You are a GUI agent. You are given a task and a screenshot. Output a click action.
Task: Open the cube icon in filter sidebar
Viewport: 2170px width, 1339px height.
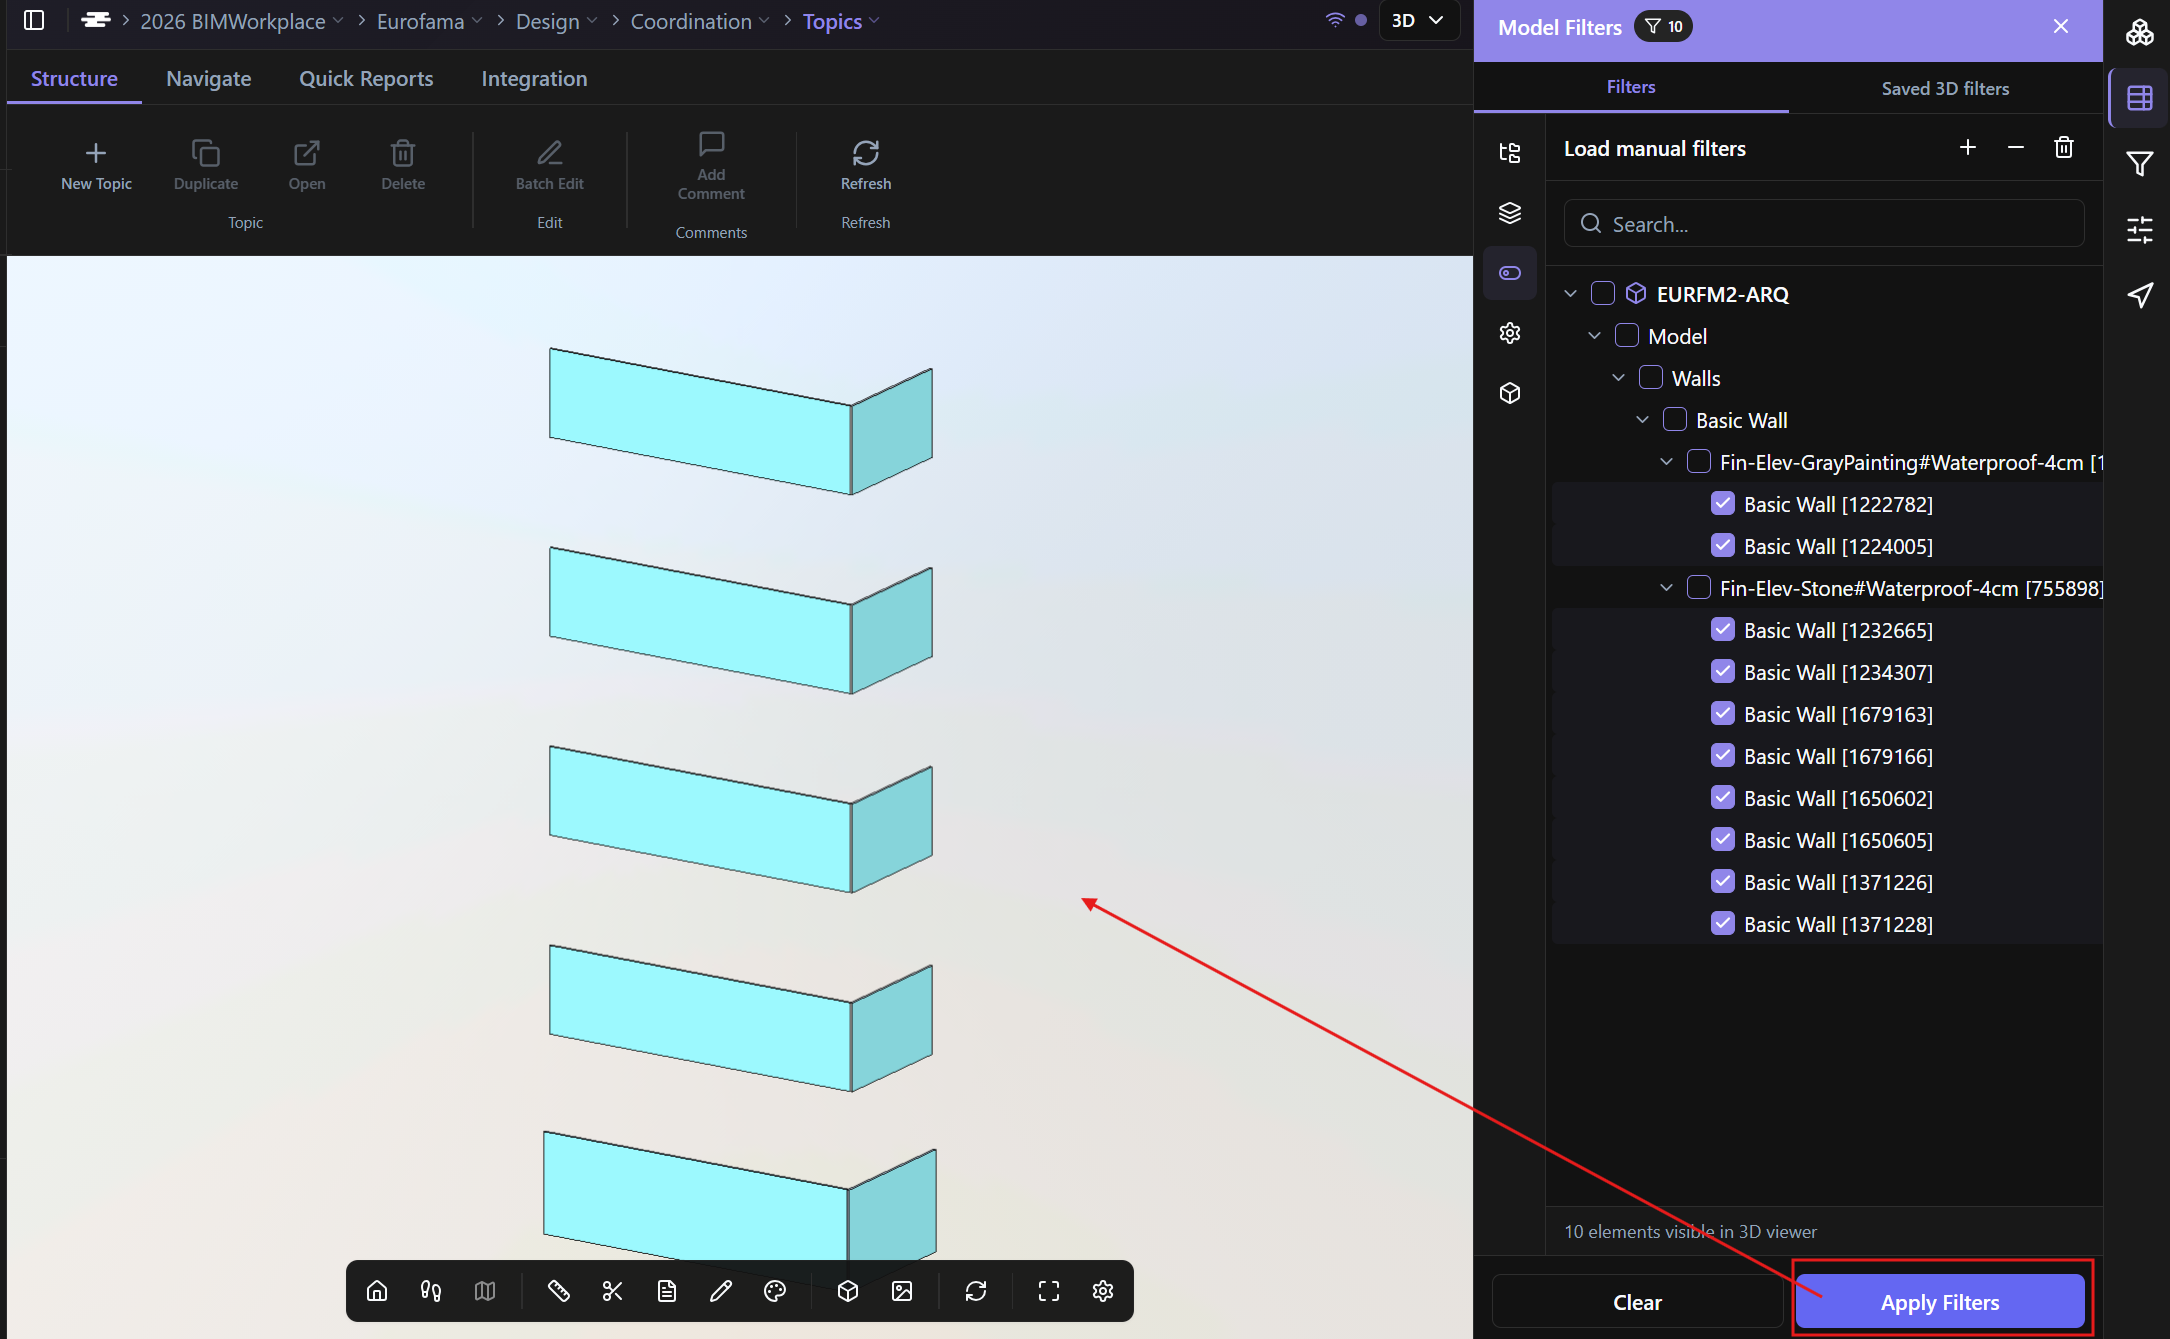coord(1510,393)
